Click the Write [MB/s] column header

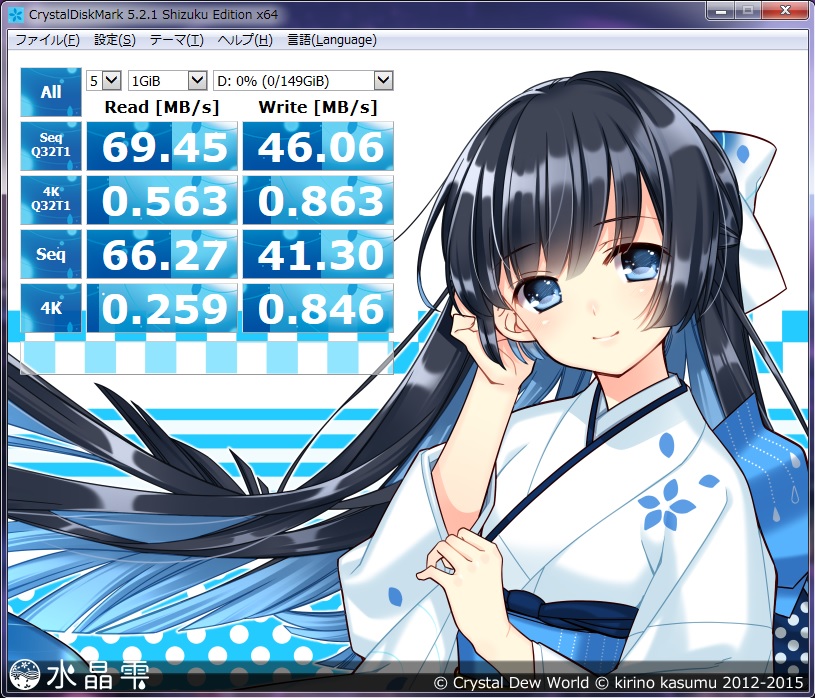(318, 107)
